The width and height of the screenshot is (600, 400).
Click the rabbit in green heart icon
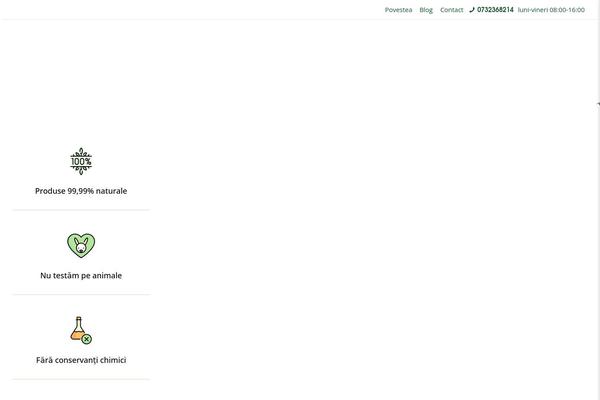click(x=81, y=246)
